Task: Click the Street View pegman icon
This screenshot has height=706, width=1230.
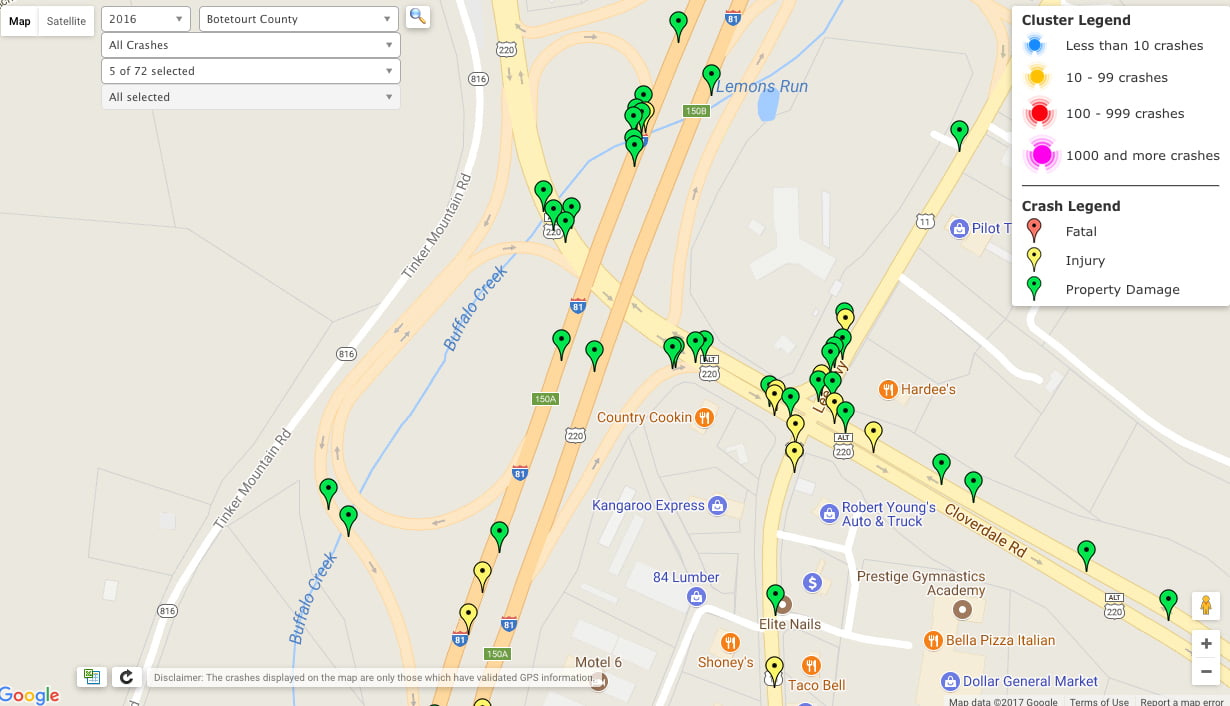Action: pos(1205,605)
